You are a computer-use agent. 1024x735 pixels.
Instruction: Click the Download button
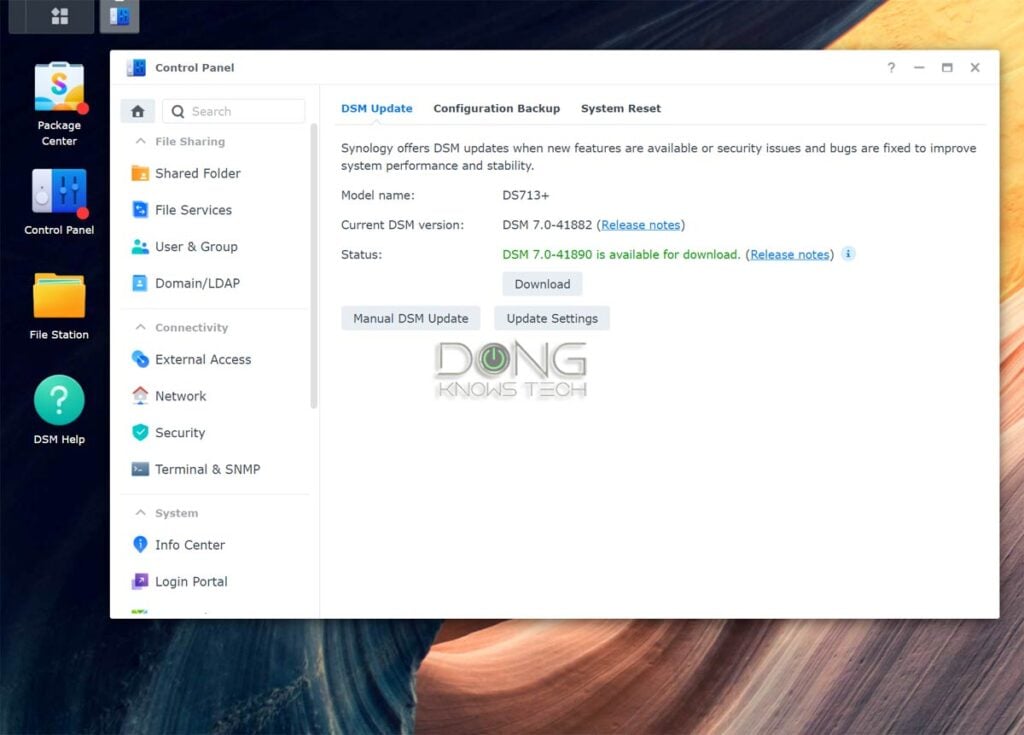[x=542, y=284]
